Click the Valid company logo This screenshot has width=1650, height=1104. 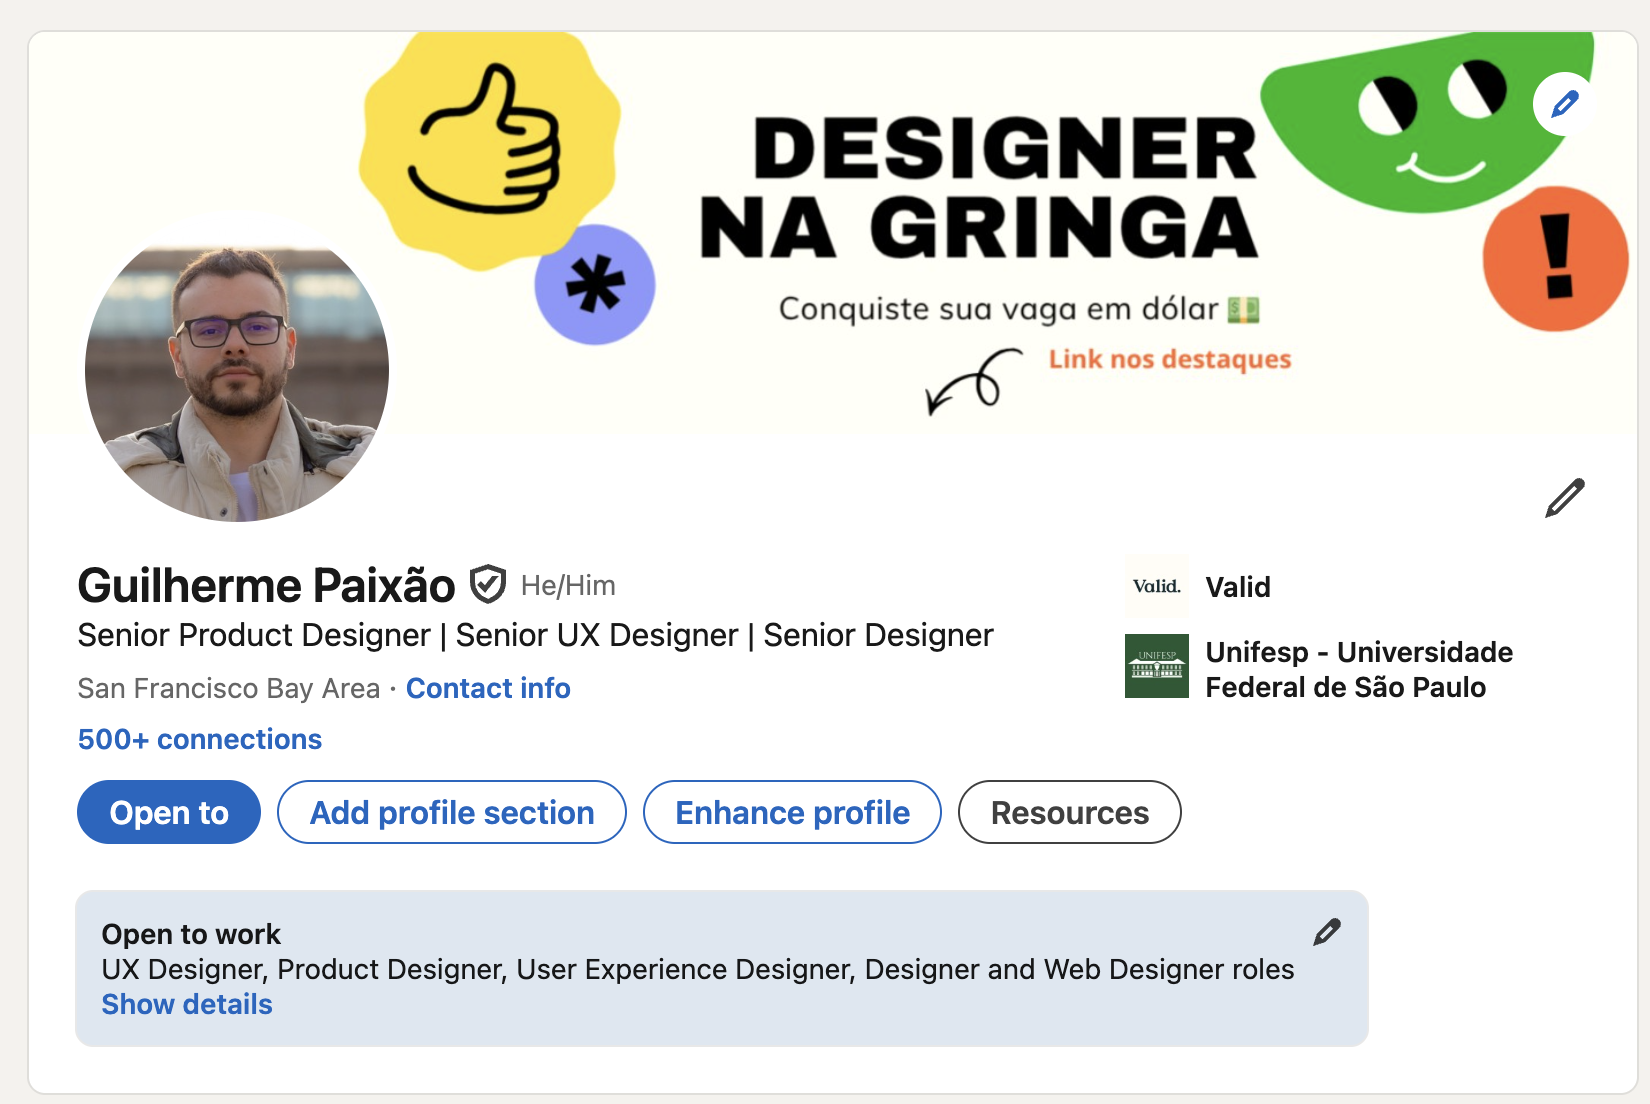coord(1156,587)
